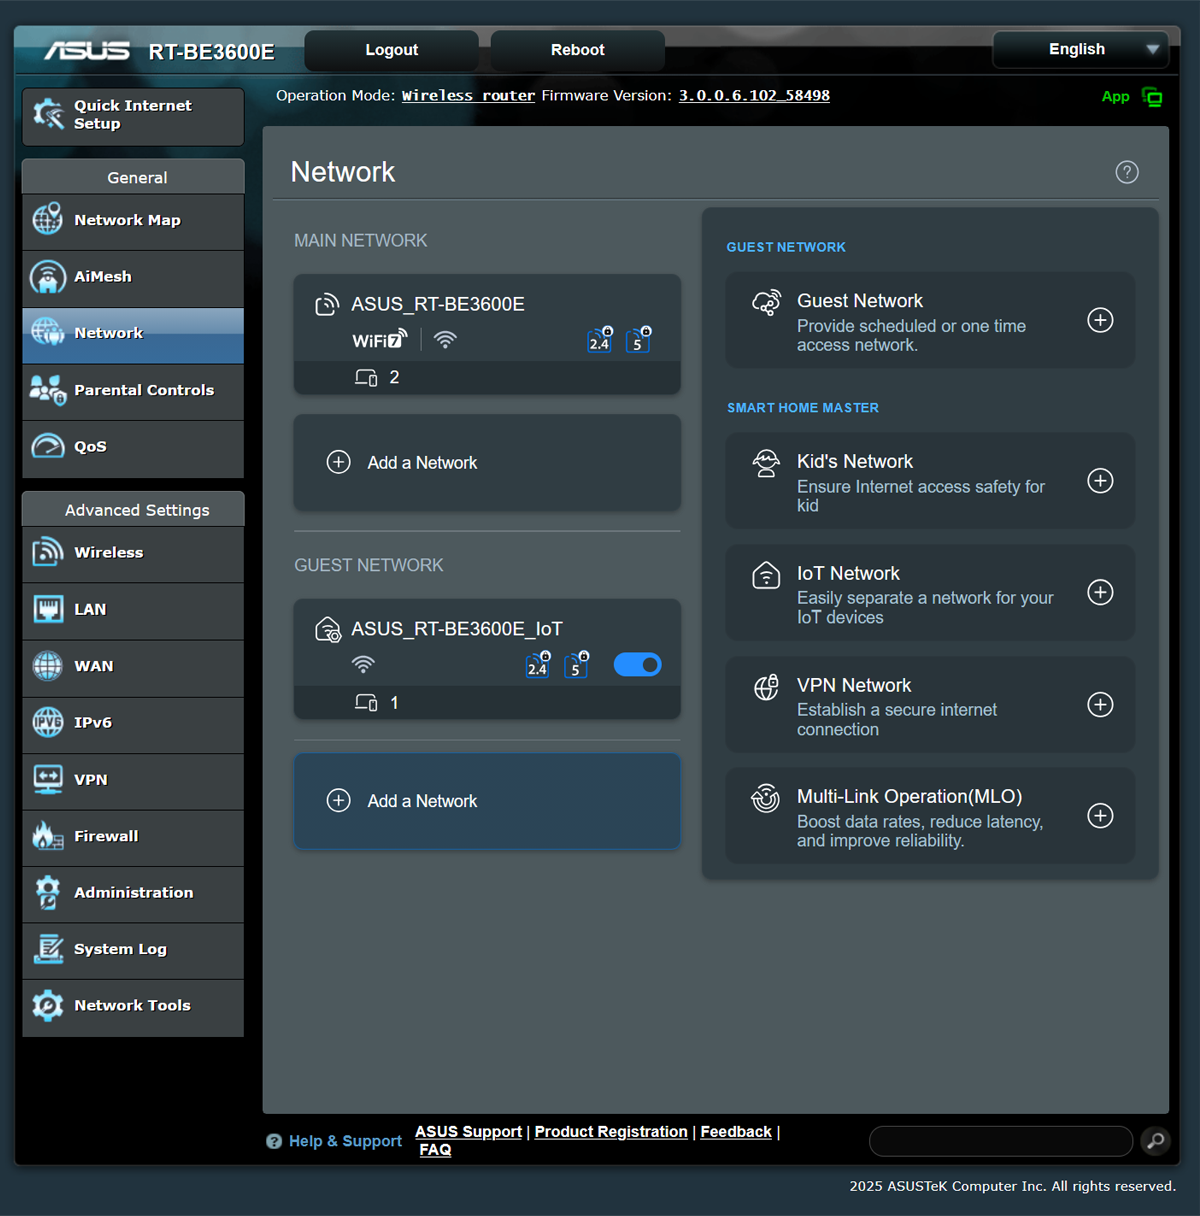
Task: Go to Firewall settings menu item
Action: click(x=133, y=837)
